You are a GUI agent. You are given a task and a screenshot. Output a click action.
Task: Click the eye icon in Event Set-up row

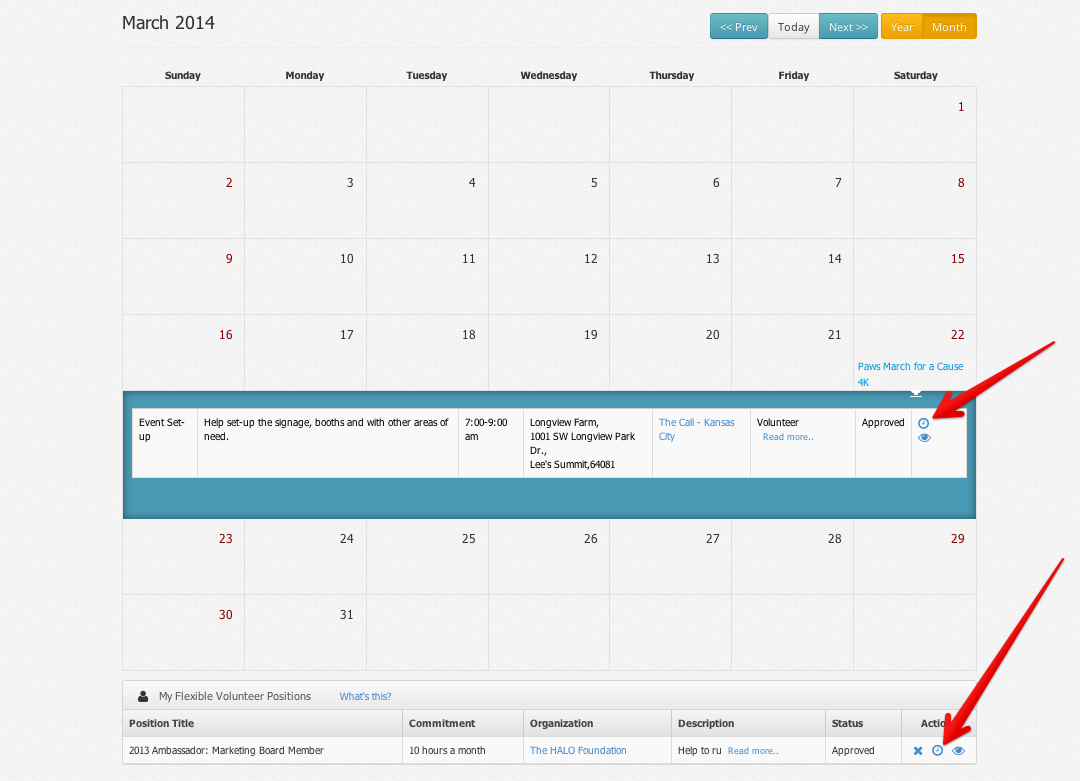924,437
